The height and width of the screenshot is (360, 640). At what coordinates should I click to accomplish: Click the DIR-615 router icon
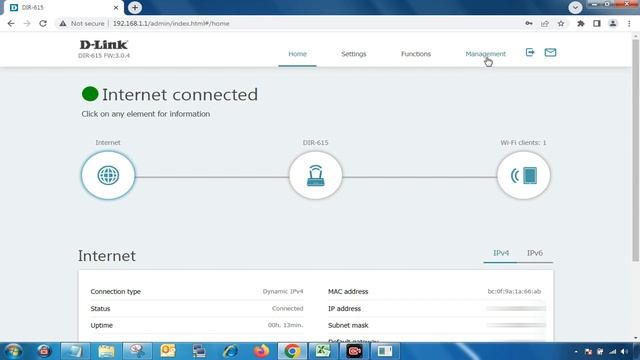316,176
